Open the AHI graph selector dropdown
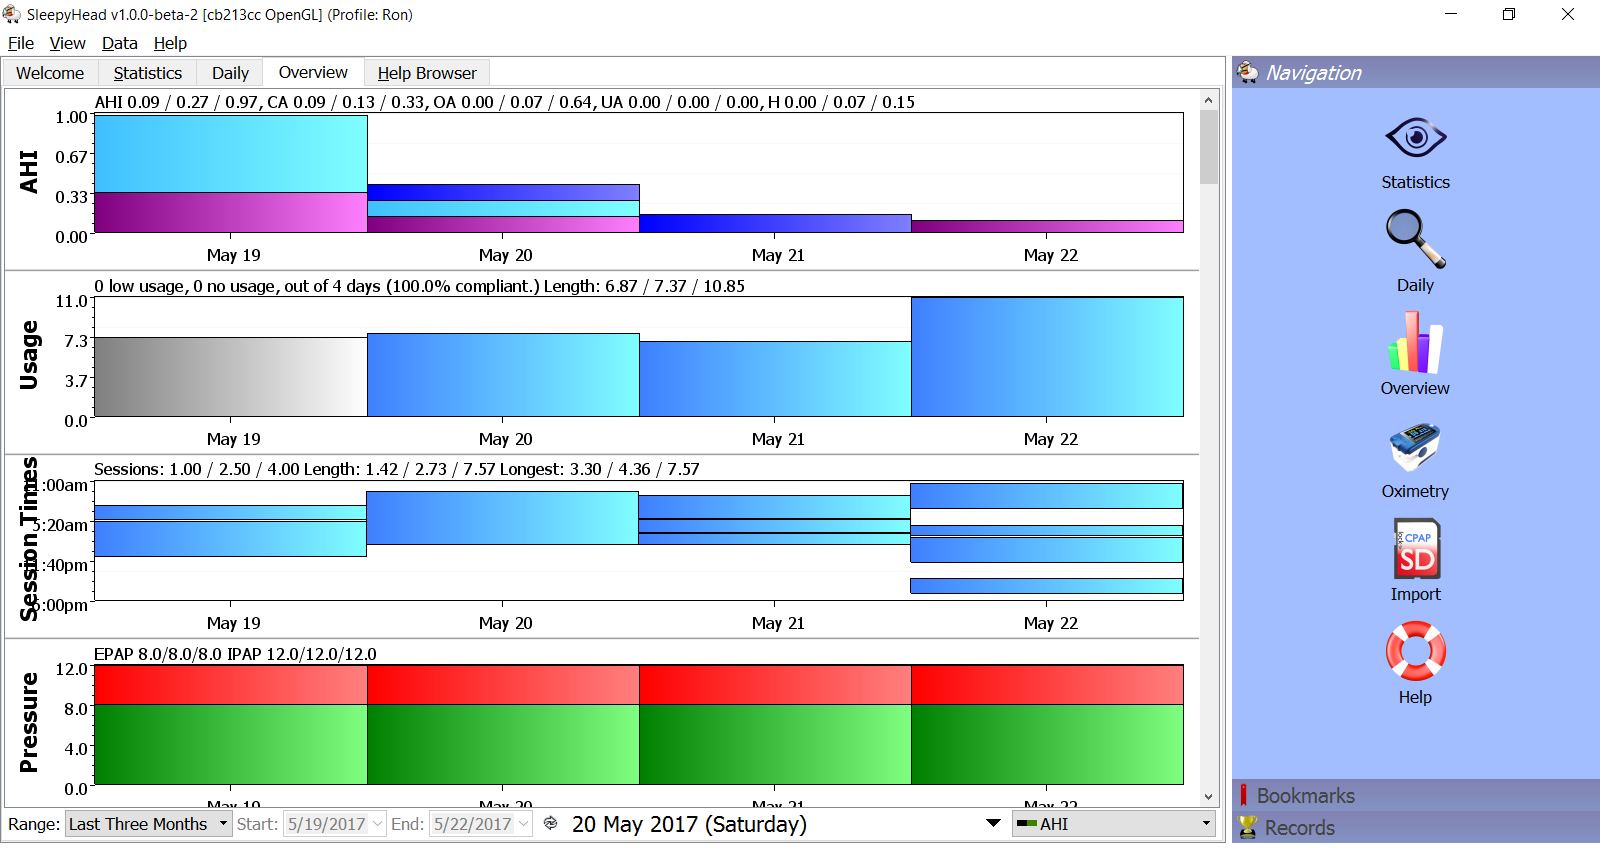Viewport: 1600px width, 850px height. [x=1113, y=824]
